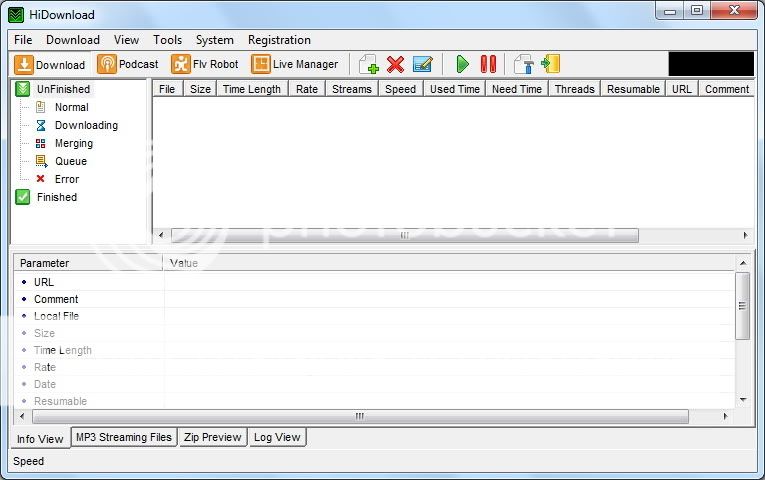Sort by the Comment column header

coord(727,89)
